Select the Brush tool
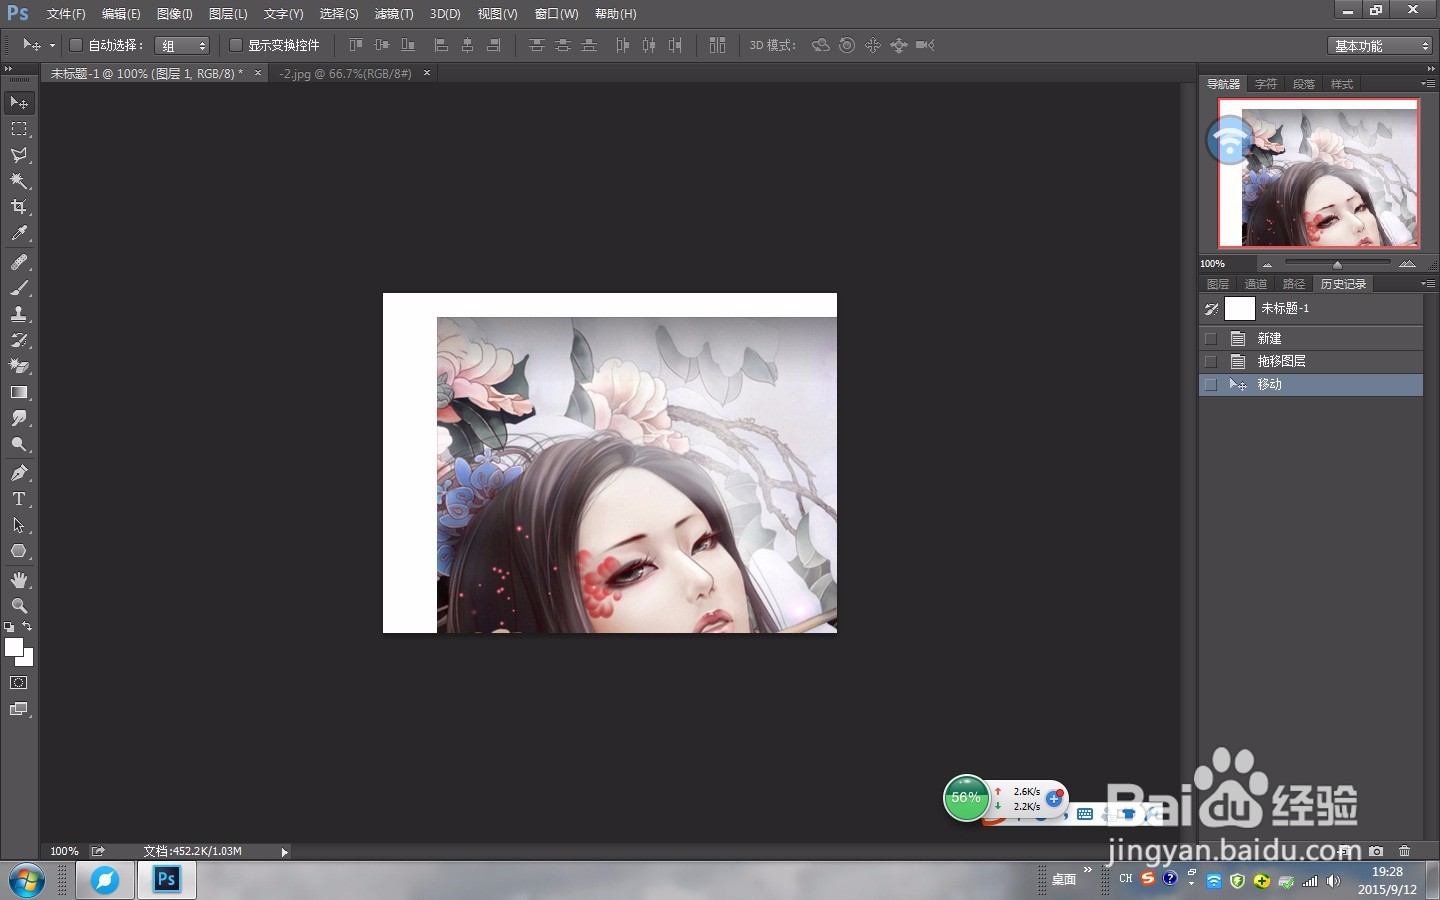 point(19,288)
